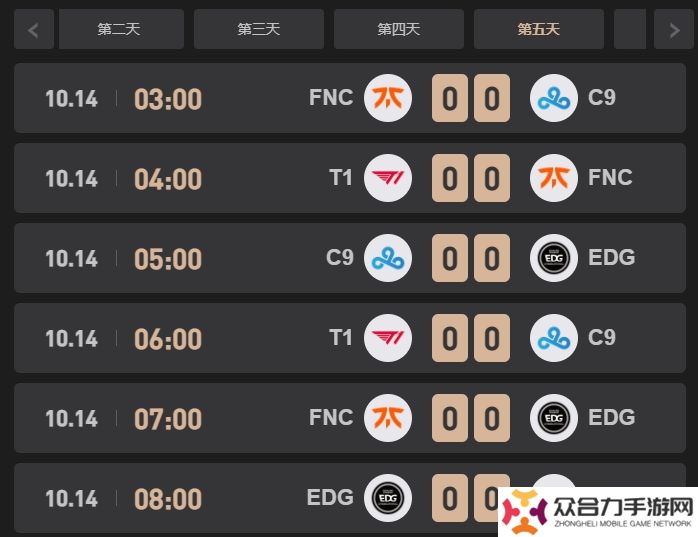Open the EDG logo in the 05:00 match

click(x=554, y=258)
